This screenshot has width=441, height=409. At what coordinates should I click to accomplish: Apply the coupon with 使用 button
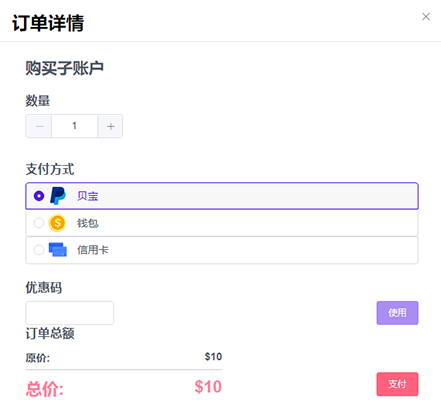(397, 313)
